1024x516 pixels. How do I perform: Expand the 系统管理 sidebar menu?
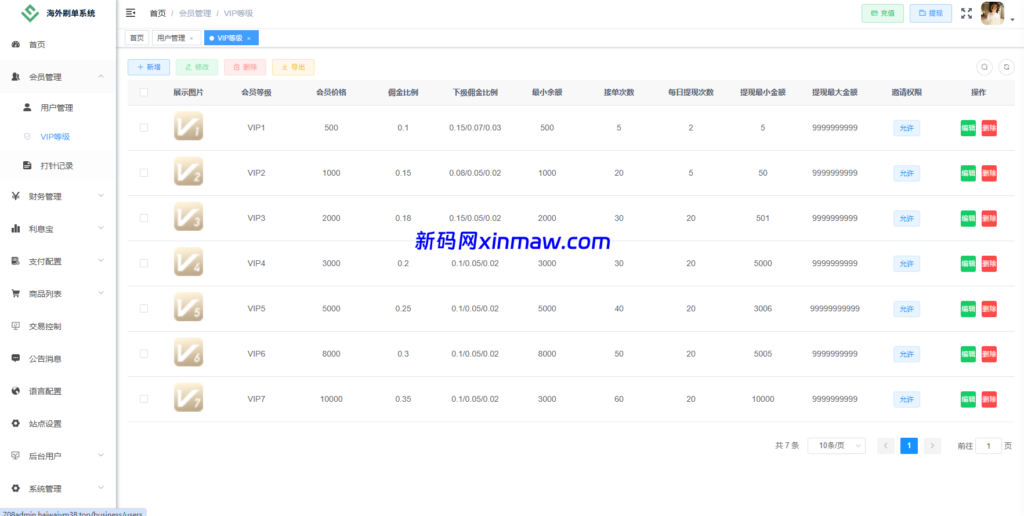click(x=58, y=488)
